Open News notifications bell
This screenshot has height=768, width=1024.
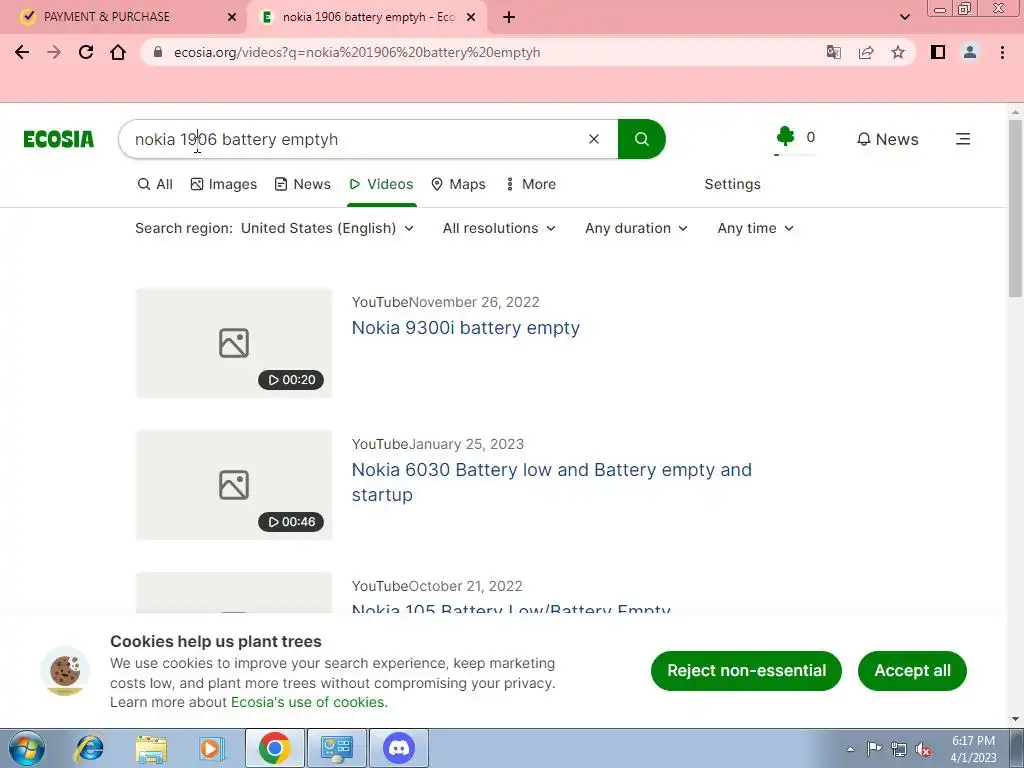(888, 139)
